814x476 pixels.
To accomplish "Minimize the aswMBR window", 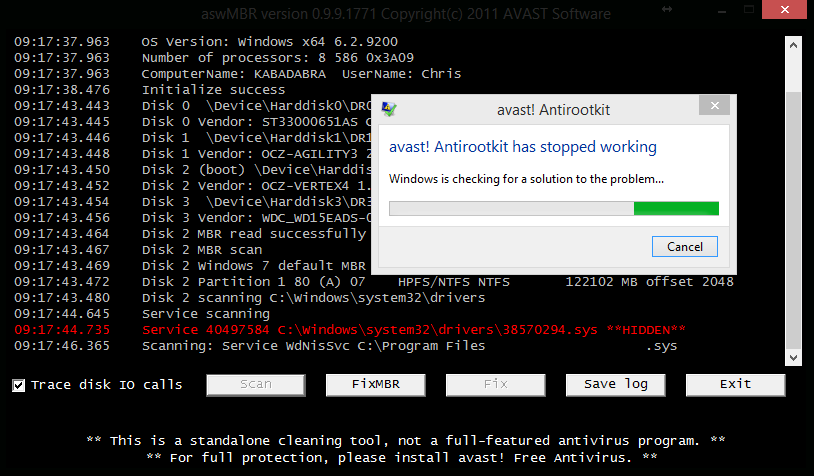I will pyautogui.click(x=722, y=9).
